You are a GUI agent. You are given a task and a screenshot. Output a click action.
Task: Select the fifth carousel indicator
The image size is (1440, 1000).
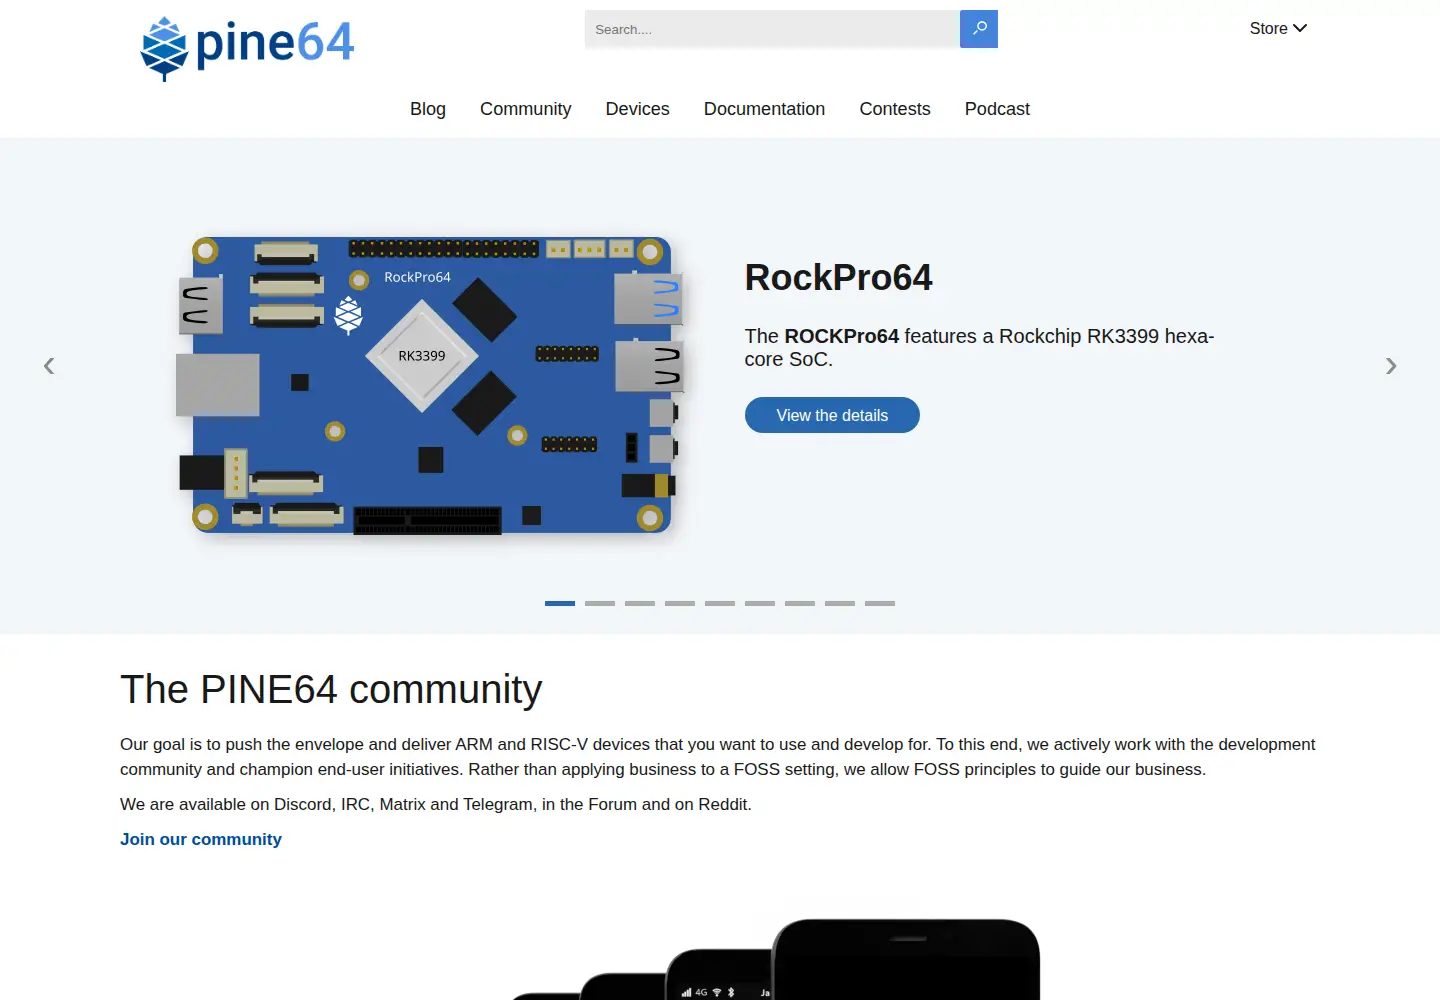coord(720,603)
